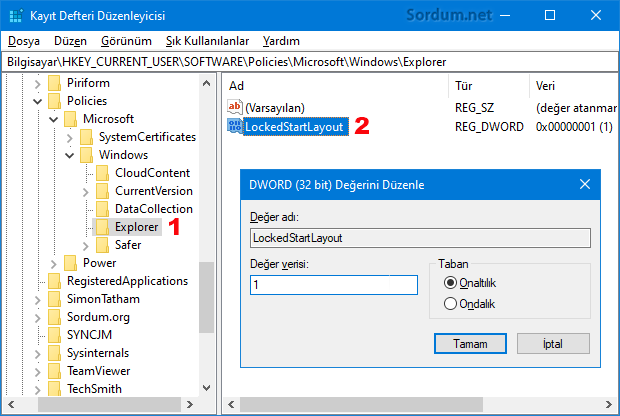This screenshot has width=620, height=416.
Task: Expand the Sysinternals key
Action: [x=38, y=354]
